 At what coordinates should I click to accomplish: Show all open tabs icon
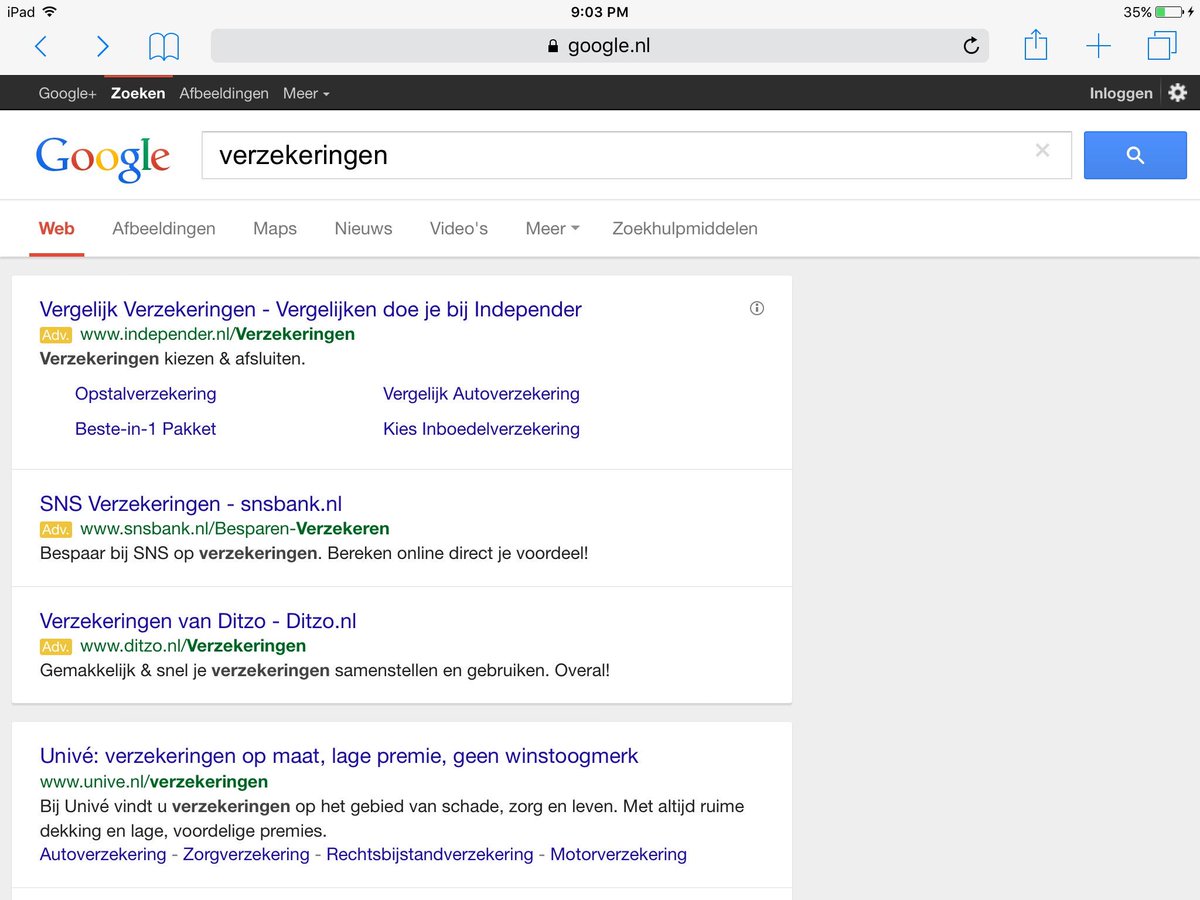1162,46
